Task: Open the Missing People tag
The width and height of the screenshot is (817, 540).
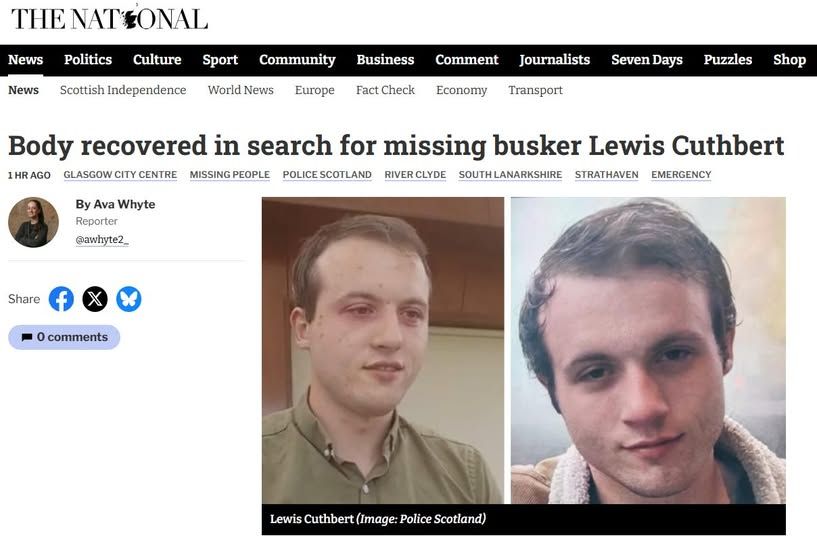Action: pos(230,175)
